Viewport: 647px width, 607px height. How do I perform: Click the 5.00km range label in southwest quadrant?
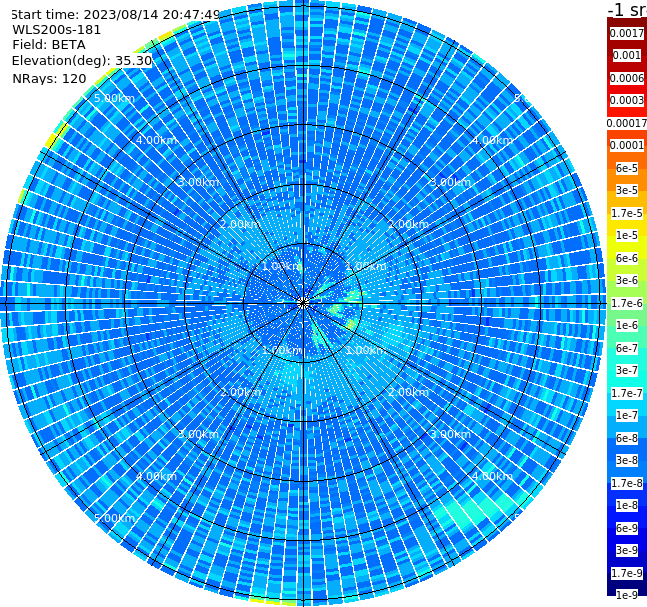pos(114,518)
